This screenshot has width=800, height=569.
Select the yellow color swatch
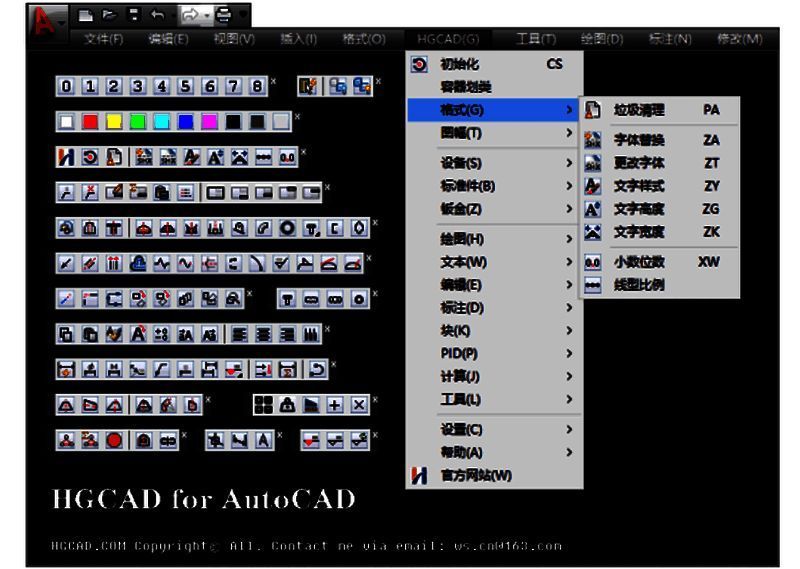(114, 122)
